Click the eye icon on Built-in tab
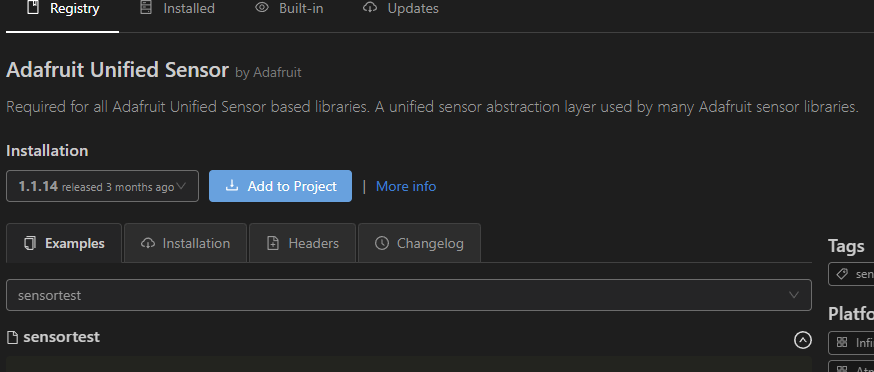The image size is (874, 372). point(262,8)
